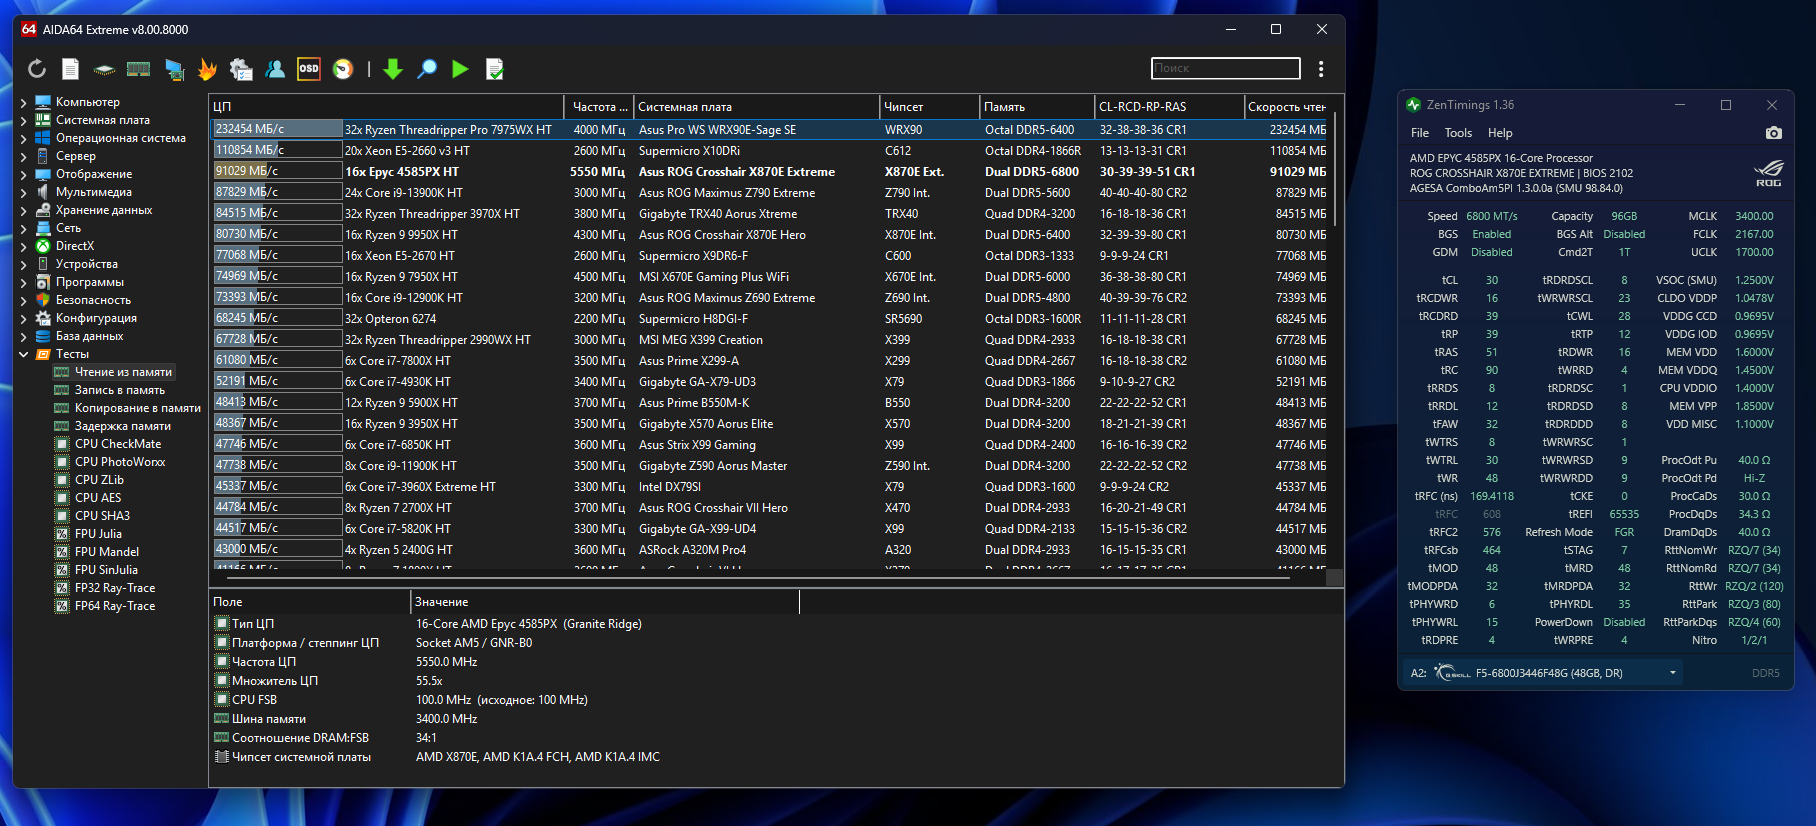
Task: Open the Report document icon in toolbar
Action: pyautogui.click(x=70, y=69)
